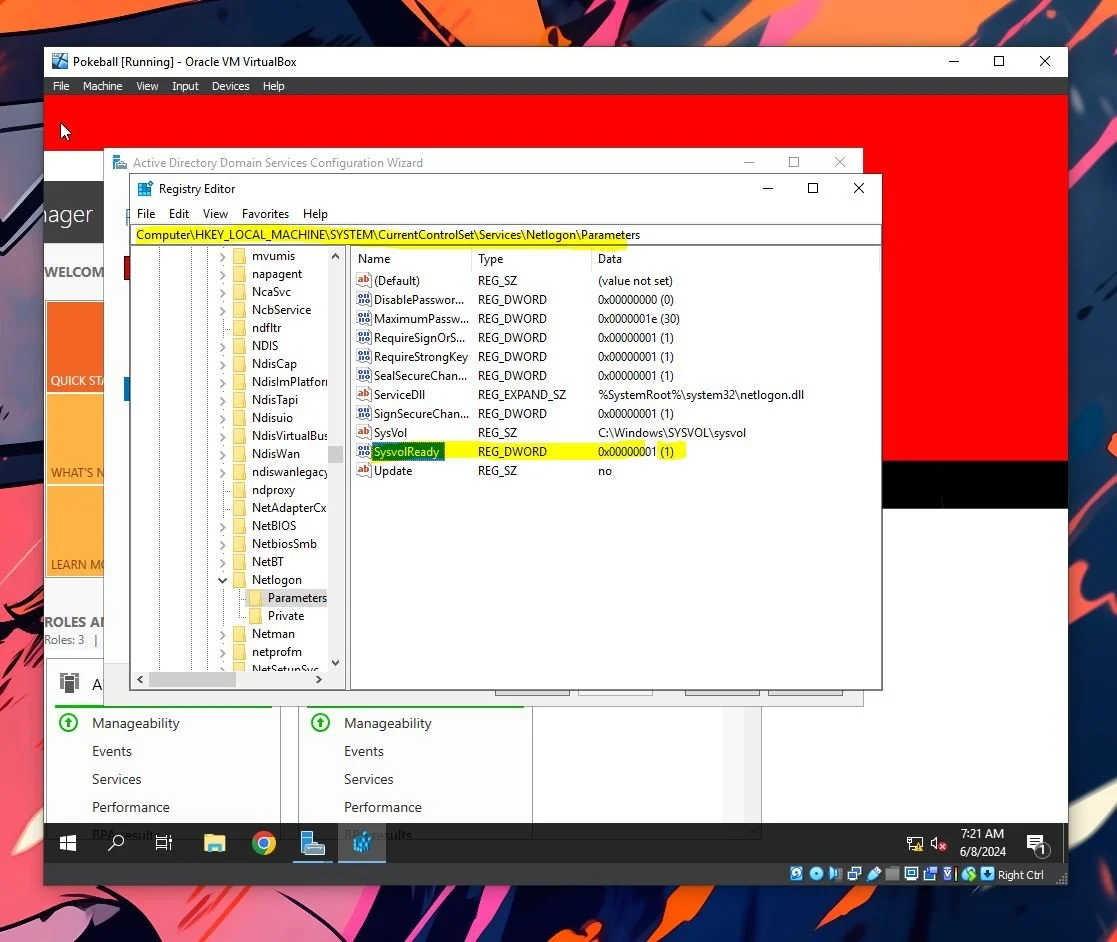Image resolution: width=1117 pixels, height=942 pixels.
Task: Open Manageability in left Server Manager tile
Action: [x=135, y=723]
